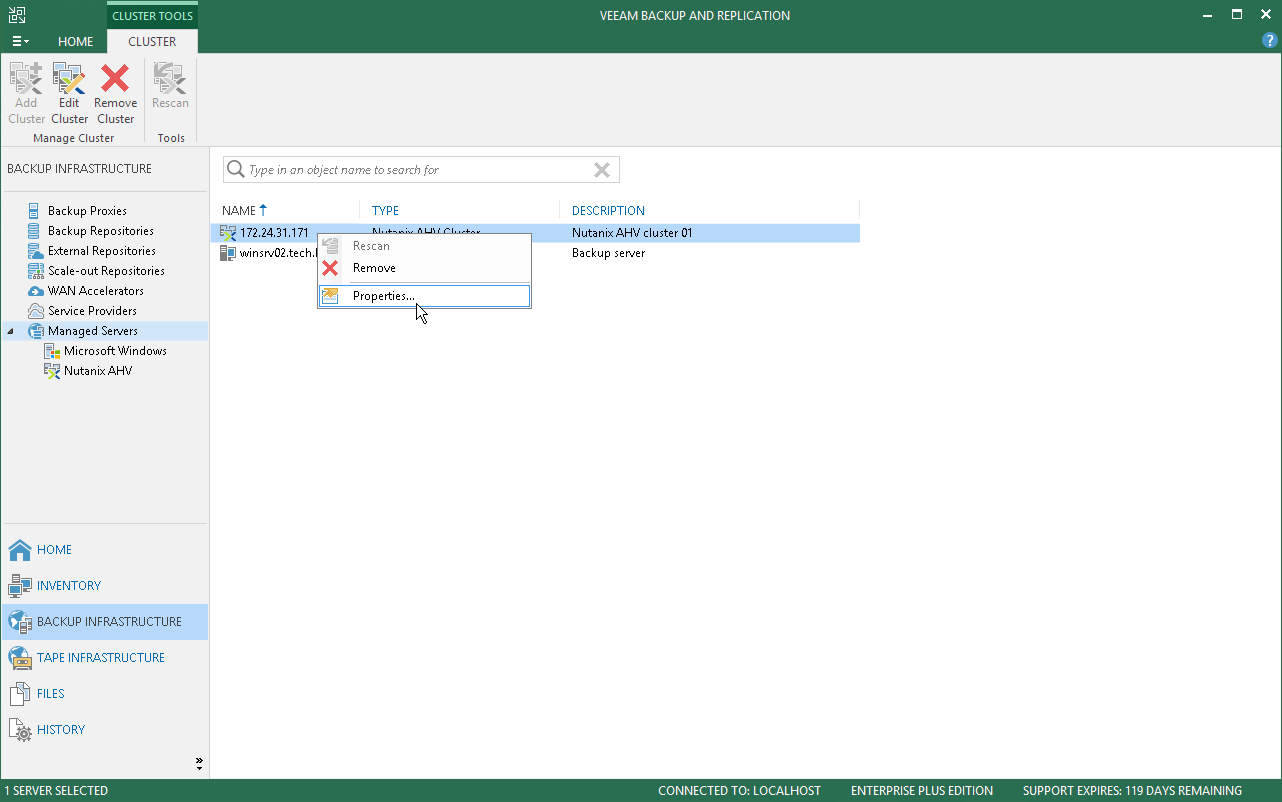Image resolution: width=1282 pixels, height=802 pixels.
Task: Collapse the Managed Servers tree node
Action: tap(11, 331)
